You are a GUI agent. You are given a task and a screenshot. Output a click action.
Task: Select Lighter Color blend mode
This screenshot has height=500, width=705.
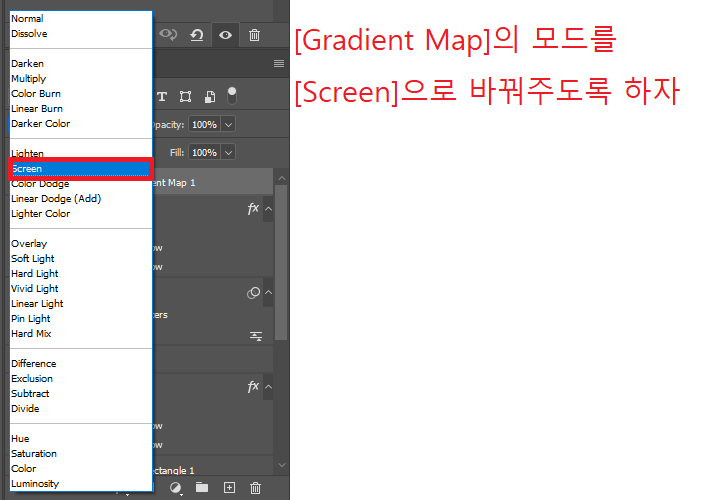81,214
